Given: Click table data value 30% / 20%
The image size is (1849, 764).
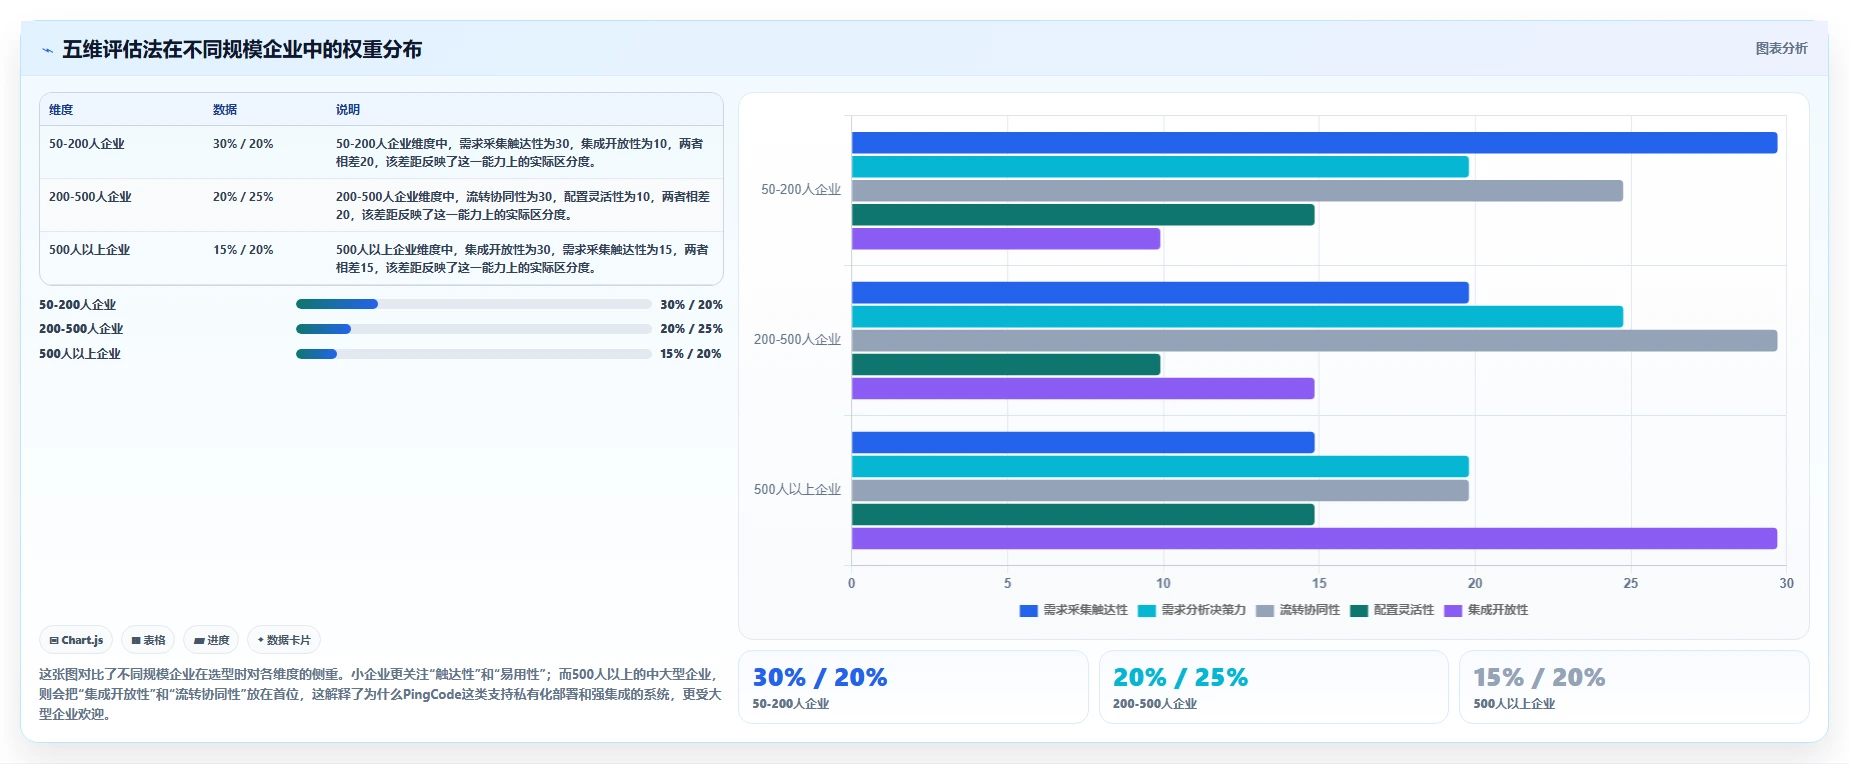Looking at the screenshot, I should point(243,144).
